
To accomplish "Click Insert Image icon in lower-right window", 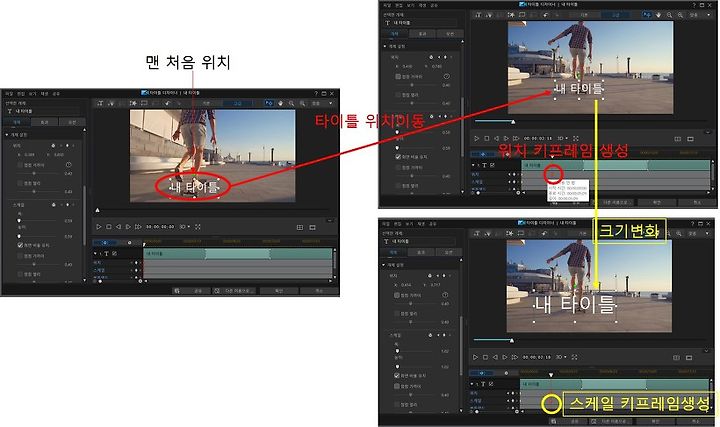I will [510, 234].
